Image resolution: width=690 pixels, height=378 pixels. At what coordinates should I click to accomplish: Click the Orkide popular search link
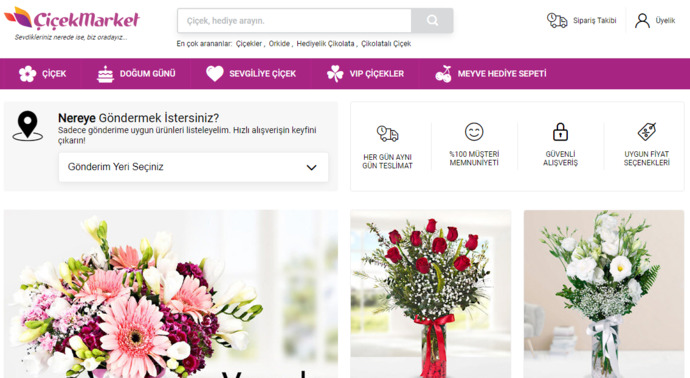279,44
